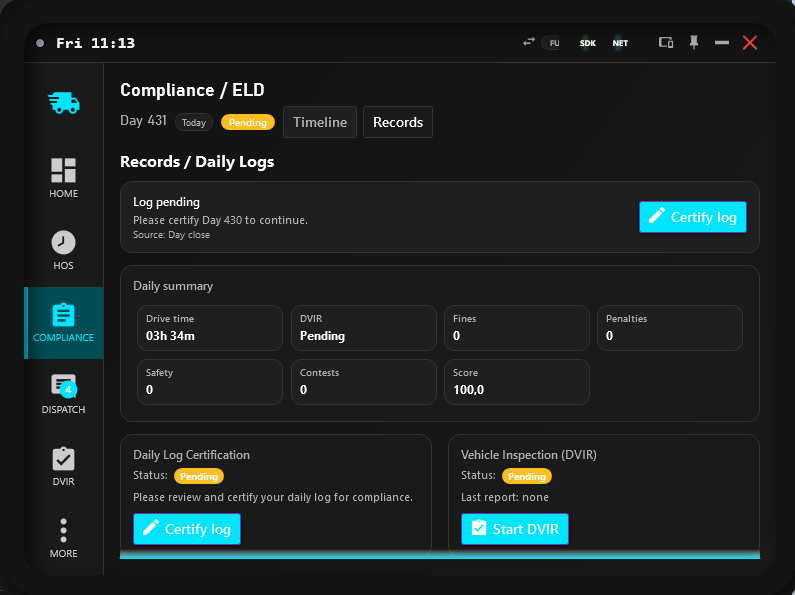Select the Penalties summary tile
795x595 pixels.
point(670,328)
